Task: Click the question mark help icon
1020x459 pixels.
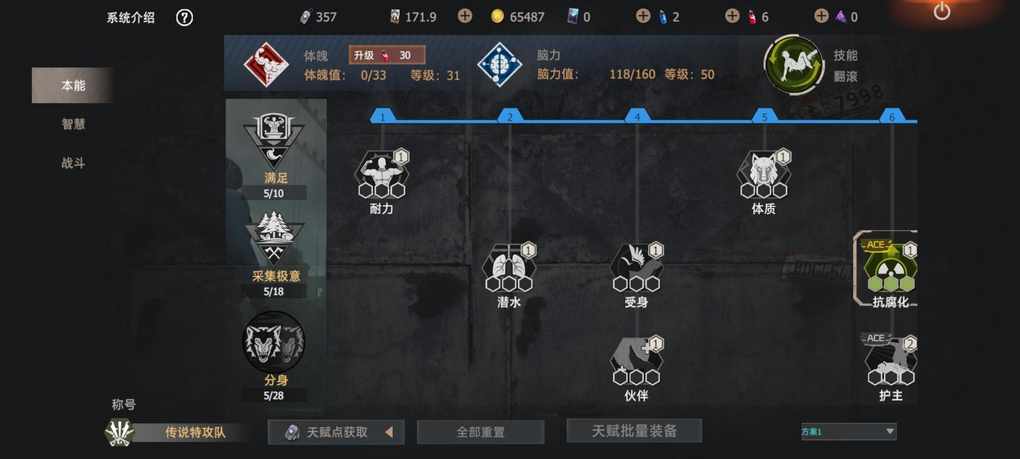Action: (184, 18)
